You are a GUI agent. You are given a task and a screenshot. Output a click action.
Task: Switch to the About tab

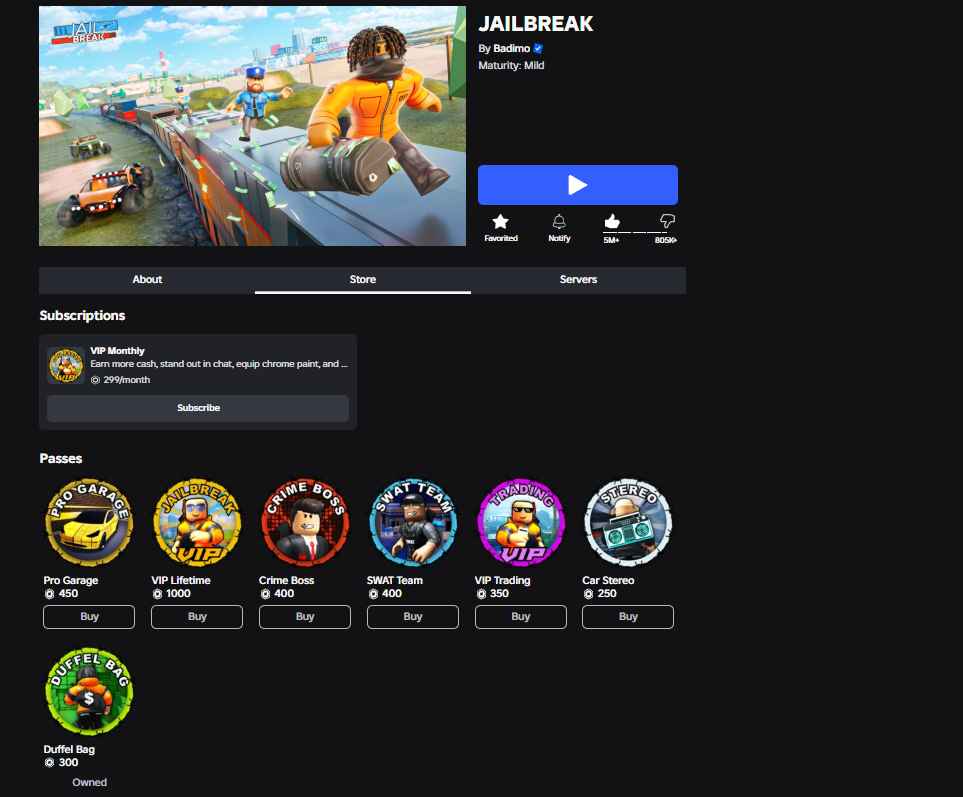pos(147,279)
